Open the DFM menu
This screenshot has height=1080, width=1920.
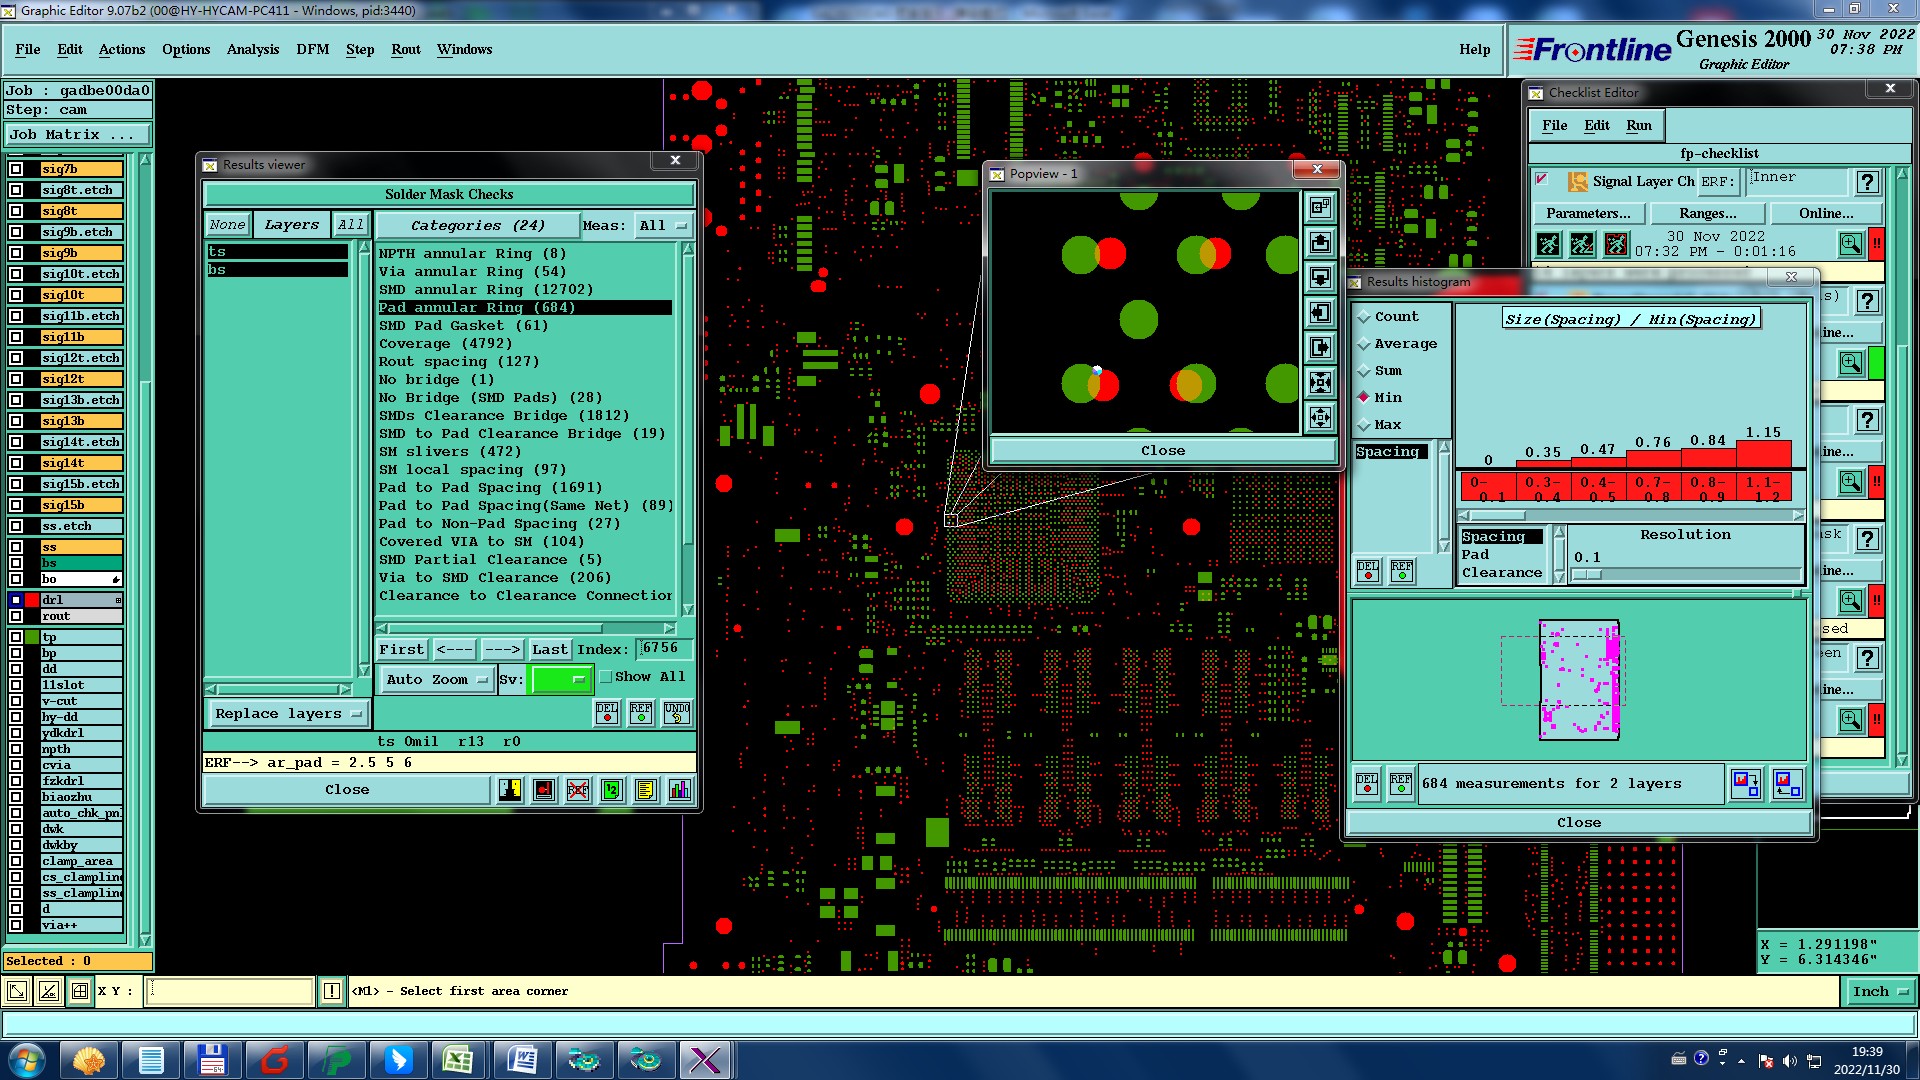pos(312,49)
